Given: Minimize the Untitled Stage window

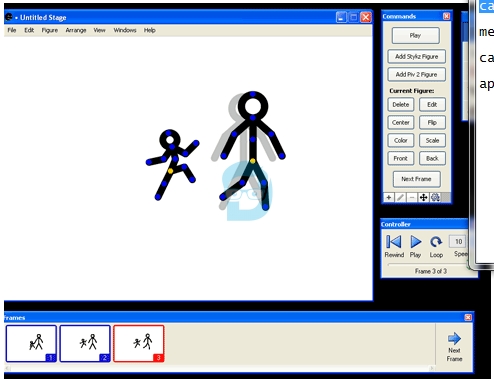Looking at the screenshot, I should click(341, 17).
